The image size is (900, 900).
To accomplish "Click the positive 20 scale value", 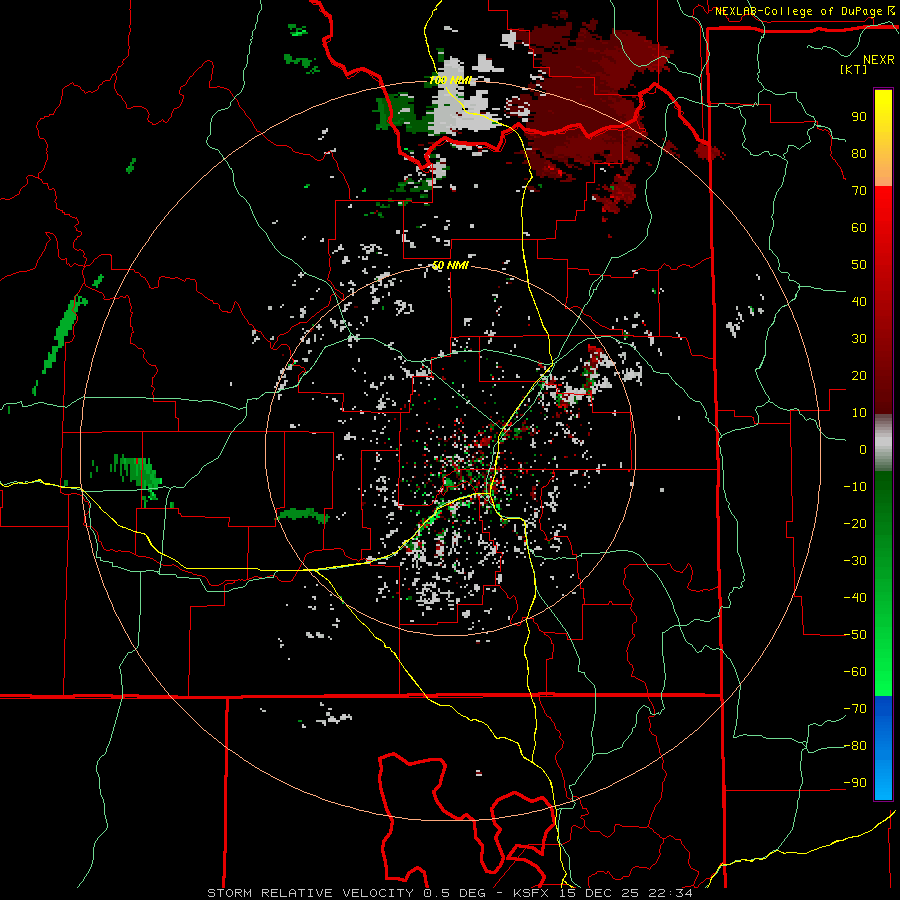I will 859,375.
